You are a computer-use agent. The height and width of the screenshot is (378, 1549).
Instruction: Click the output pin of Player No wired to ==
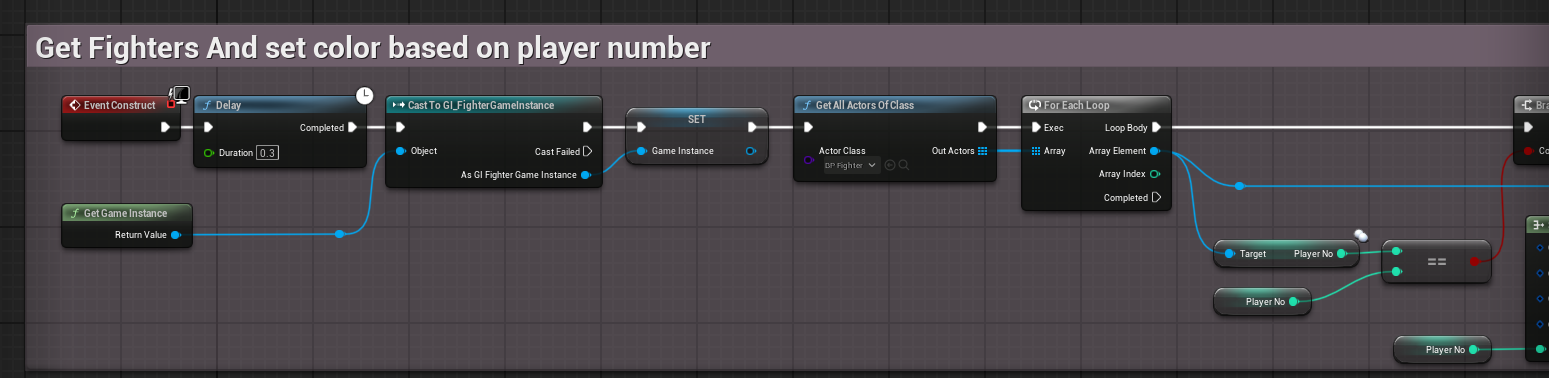pos(1294,301)
